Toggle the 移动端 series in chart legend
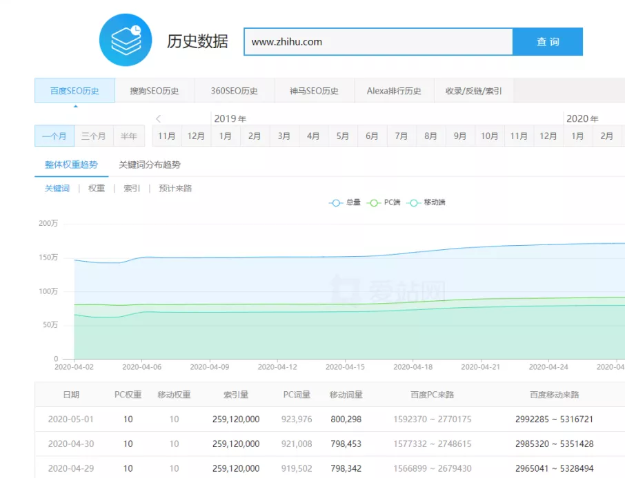 (x=426, y=202)
